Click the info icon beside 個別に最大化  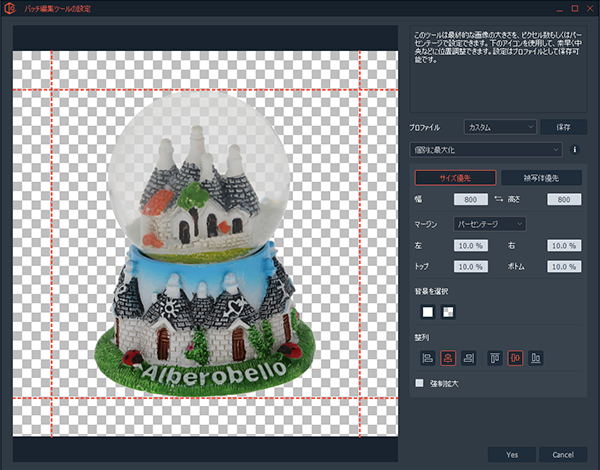[575, 150]
